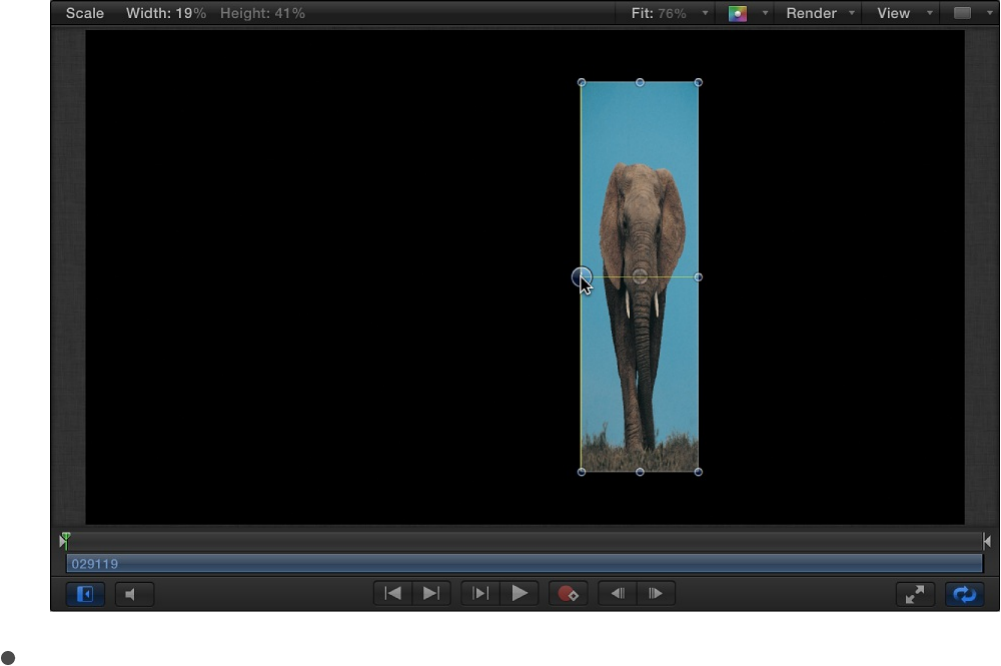Screen dimensions: 1001x666
Task: Toggle loop playback button
Action: click(x=964, y=594)
